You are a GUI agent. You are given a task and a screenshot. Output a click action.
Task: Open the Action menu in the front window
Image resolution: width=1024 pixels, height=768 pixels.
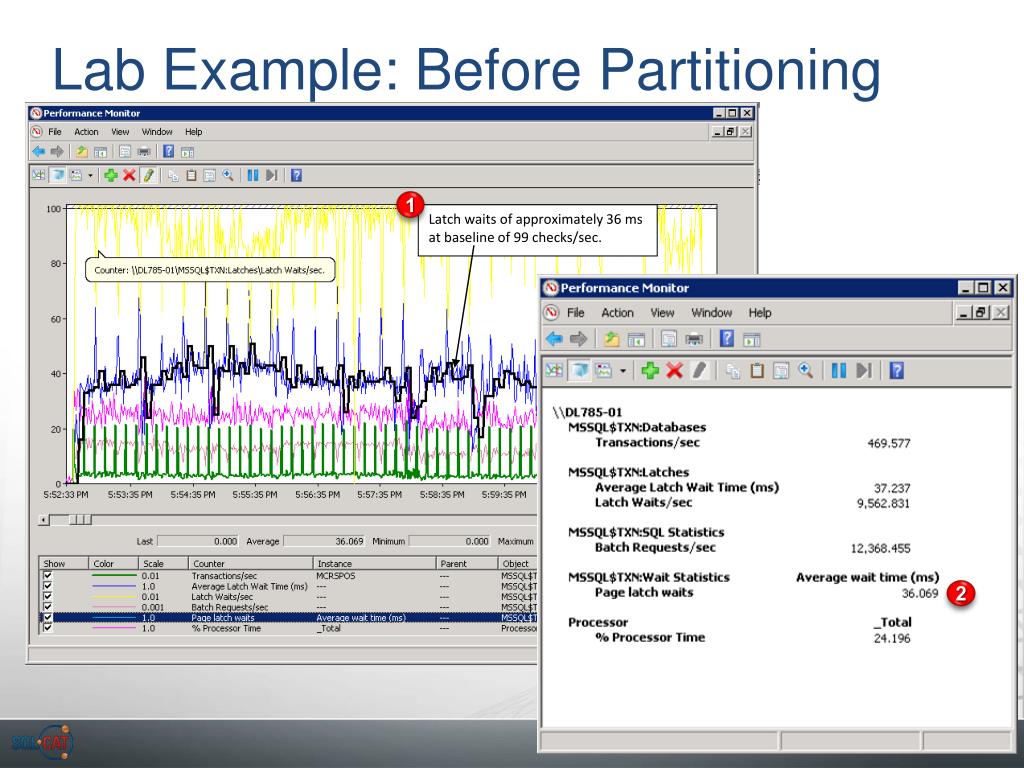pos(617,313)
